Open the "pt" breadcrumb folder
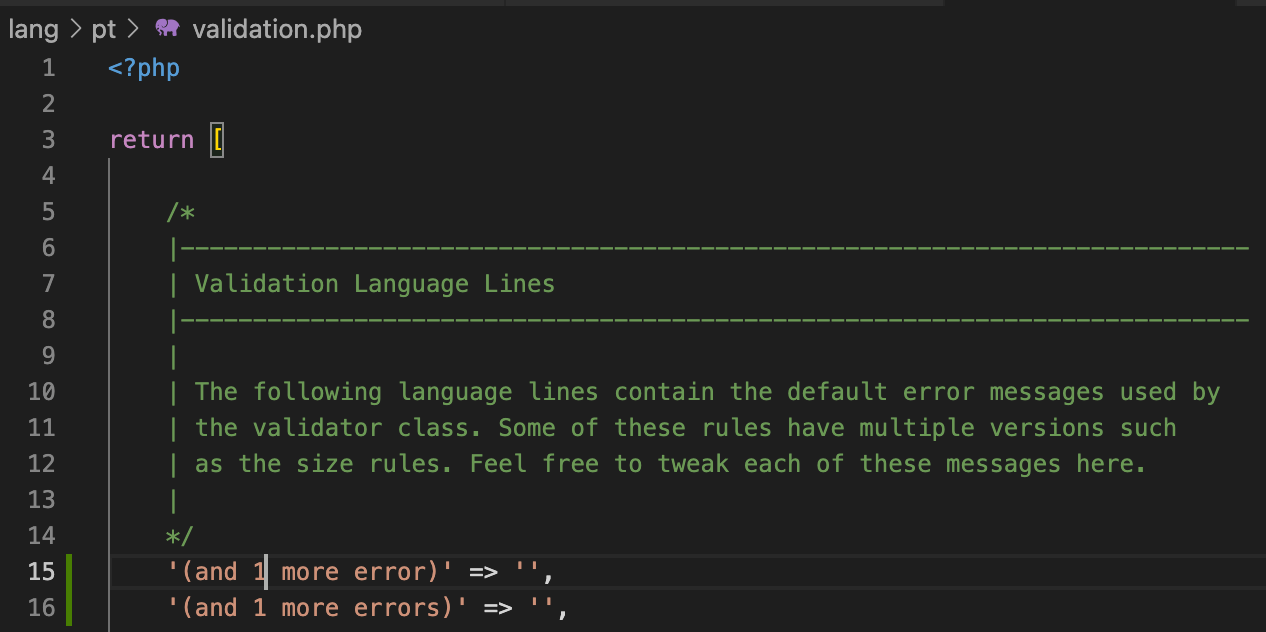This screenshot has height=632, width=1266. click(104, 31)
